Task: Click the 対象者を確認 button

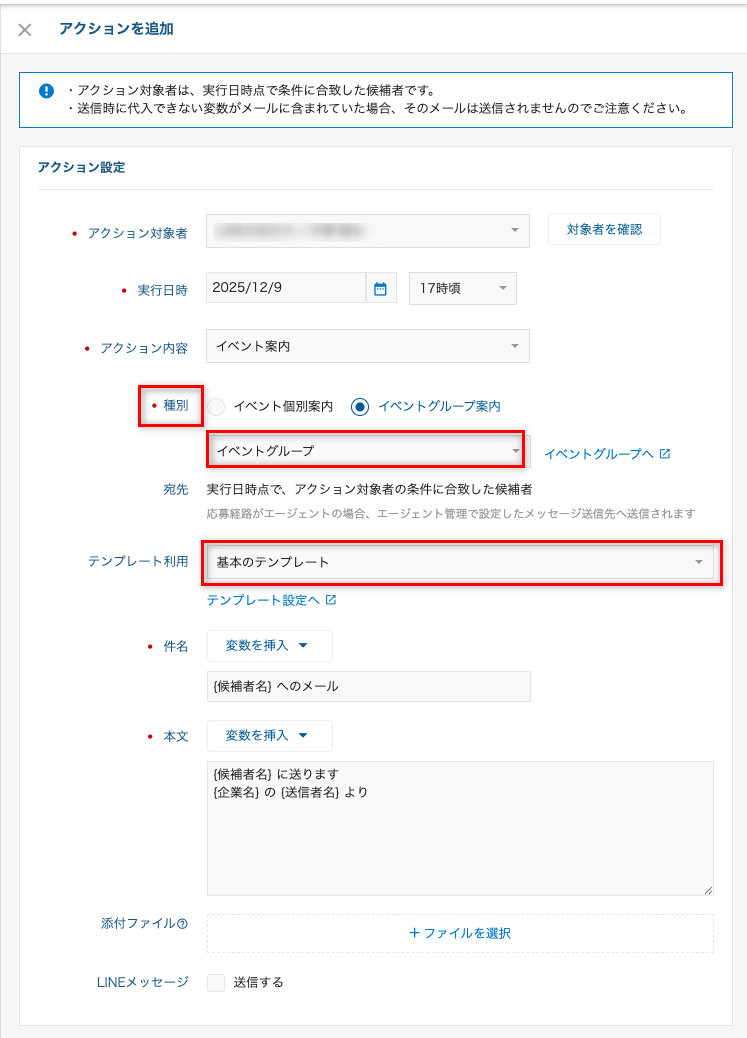Action: (604, 230)
